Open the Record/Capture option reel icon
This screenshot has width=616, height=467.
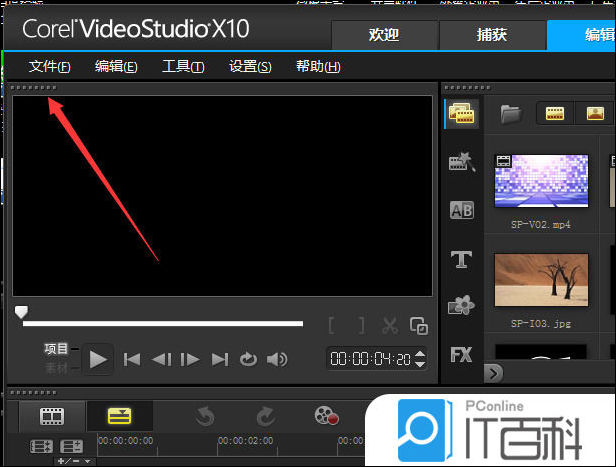(326, 416)
